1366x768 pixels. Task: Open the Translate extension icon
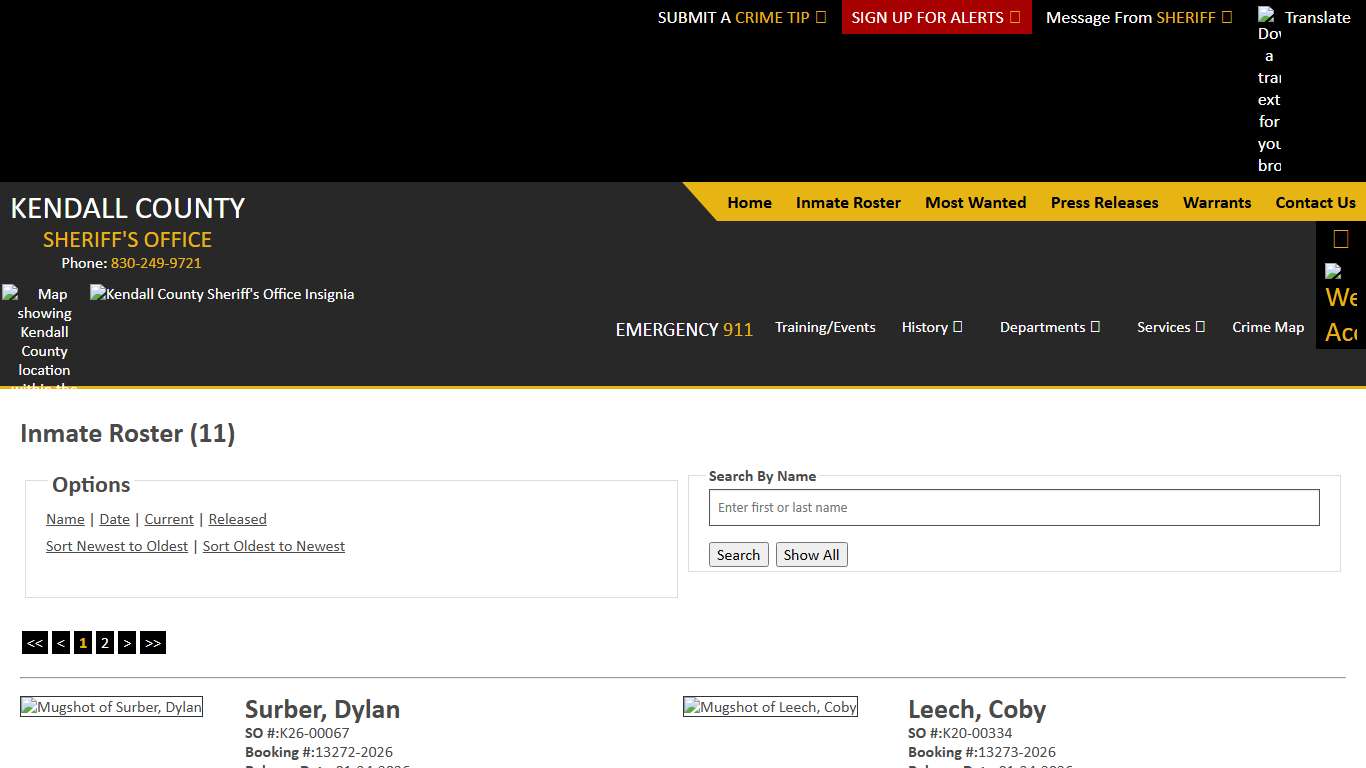pyautogui.click(x=1267, y=17)
